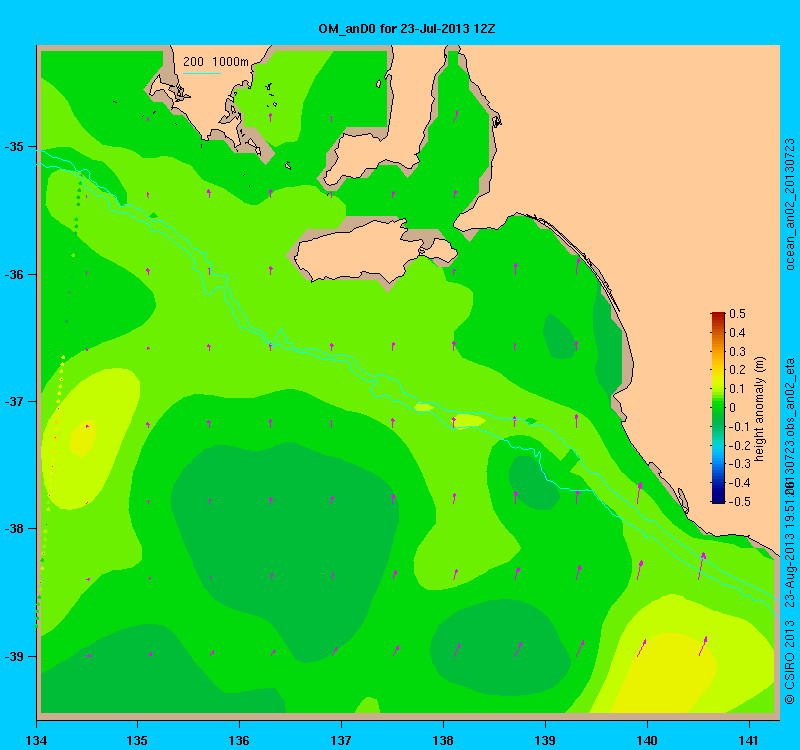Click the vertical "23-Aug-2013 19:51" timestamp text
This screenshot has width=800, height=750.
click(789, 552)
